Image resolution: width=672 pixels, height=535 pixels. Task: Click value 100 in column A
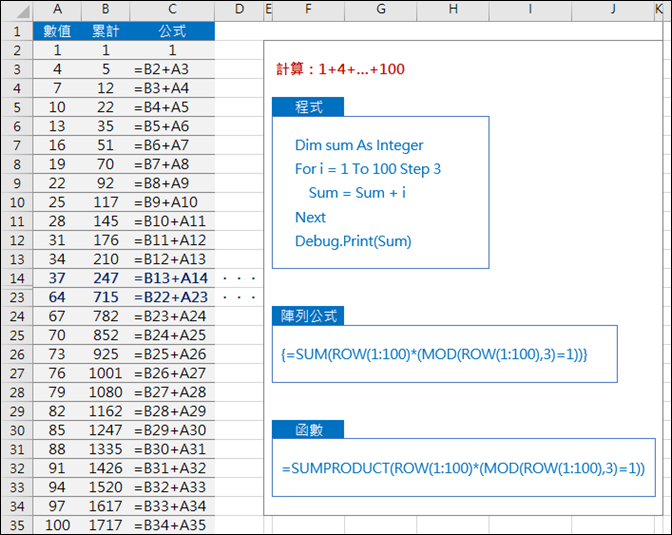click(57, 525)
